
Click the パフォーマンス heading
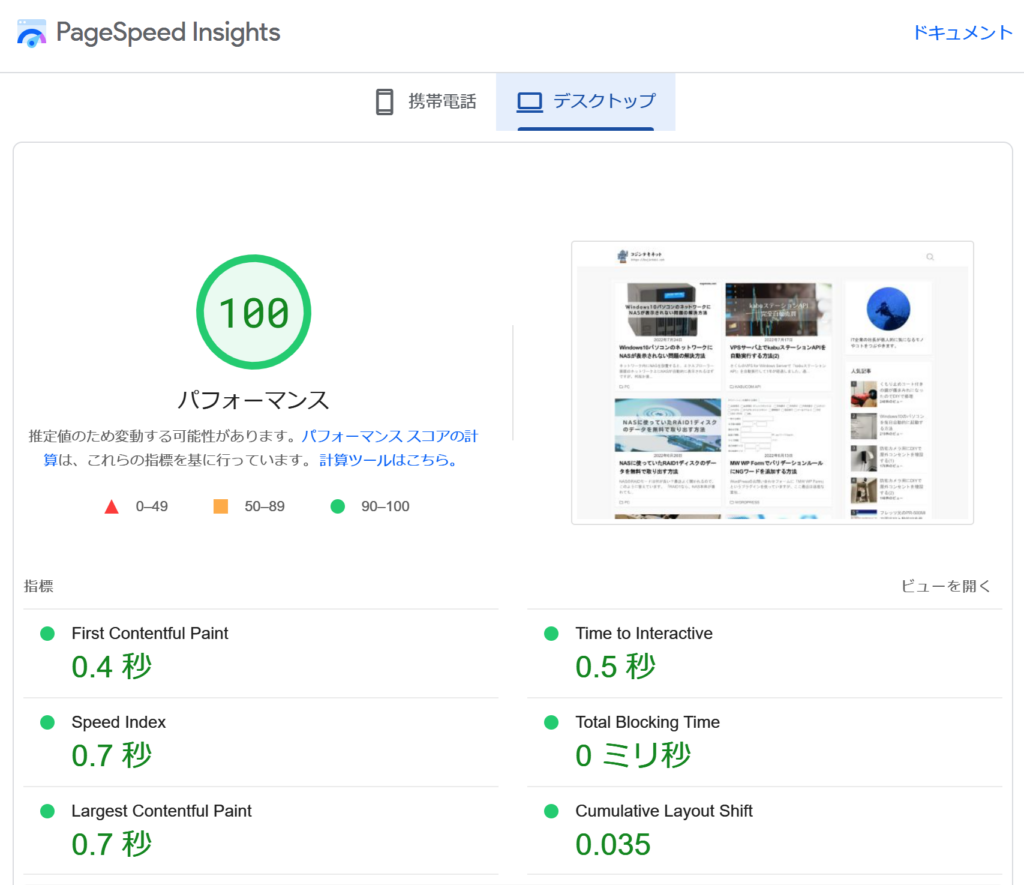pos(253,400)
